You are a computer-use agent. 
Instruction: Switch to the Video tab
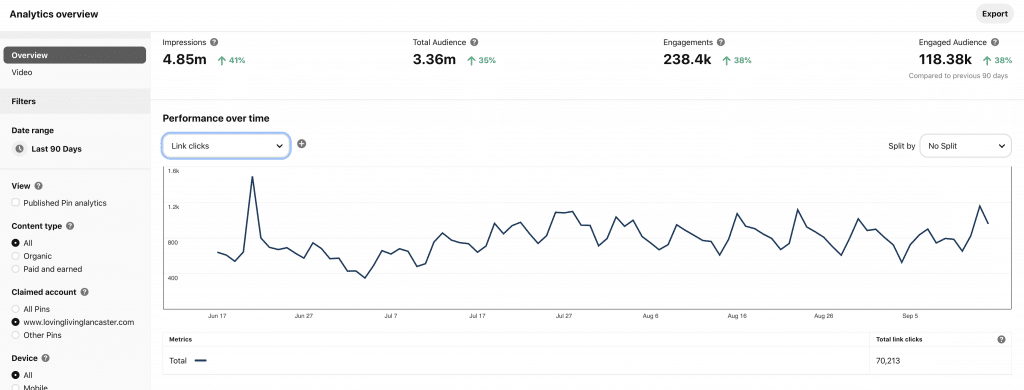22,73
